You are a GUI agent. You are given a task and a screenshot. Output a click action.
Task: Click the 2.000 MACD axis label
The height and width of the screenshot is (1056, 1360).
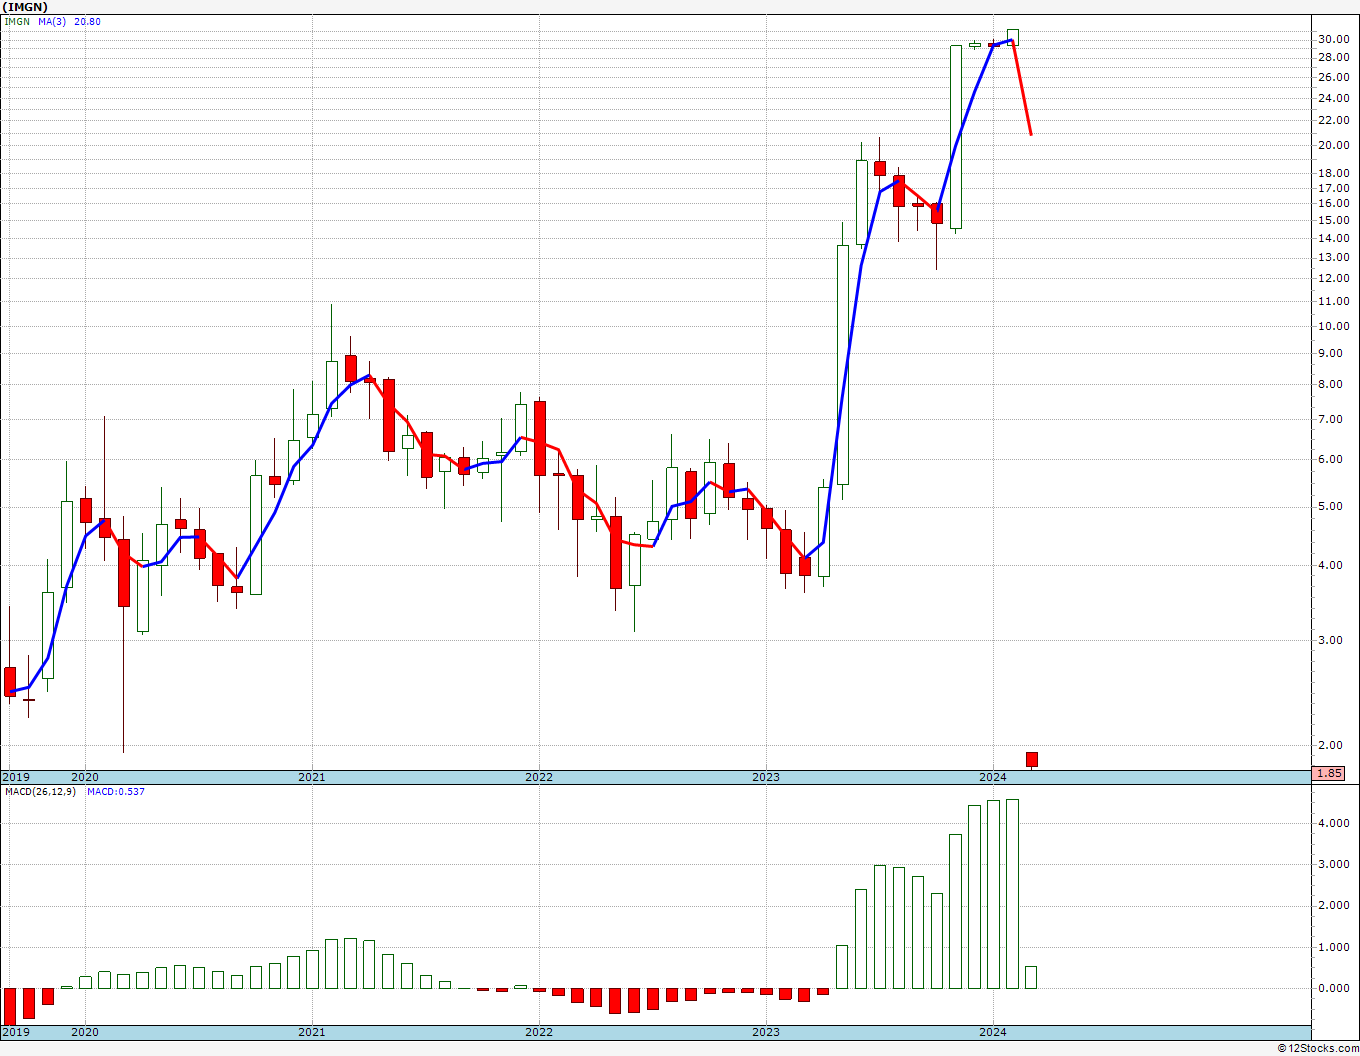click(x=1333, y=906)
